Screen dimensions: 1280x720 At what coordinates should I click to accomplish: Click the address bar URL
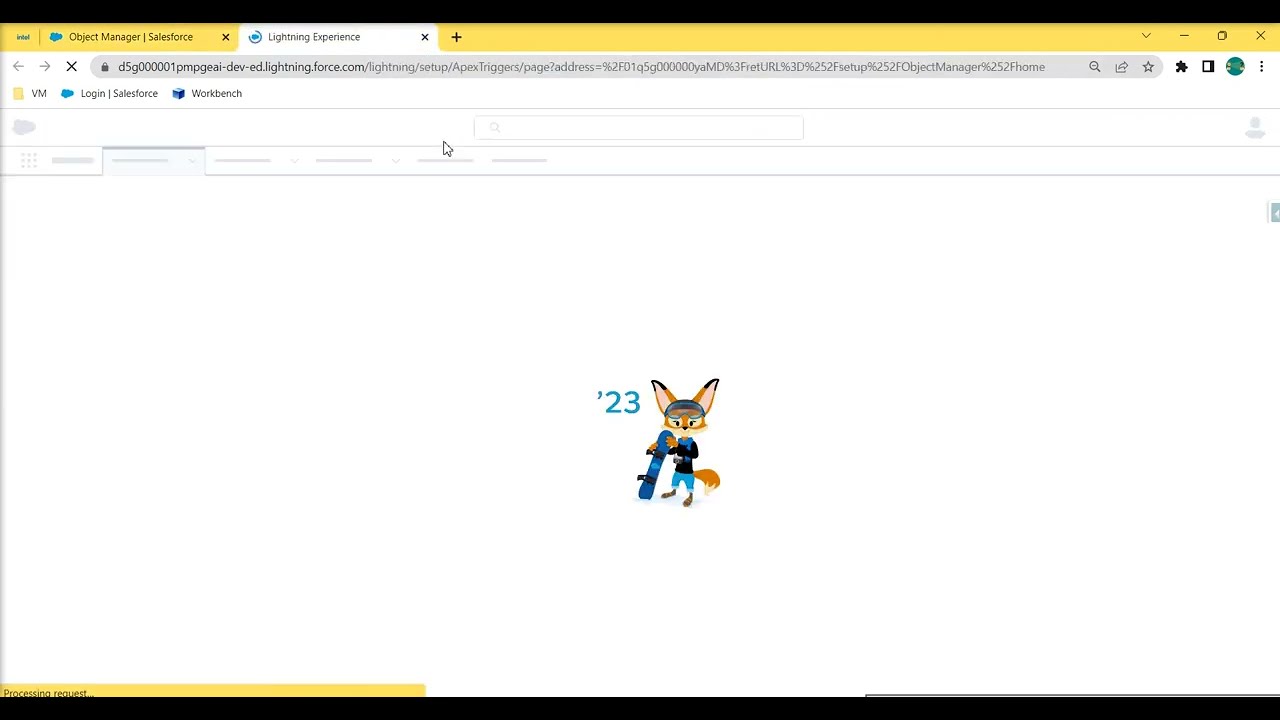click(581, 67)
